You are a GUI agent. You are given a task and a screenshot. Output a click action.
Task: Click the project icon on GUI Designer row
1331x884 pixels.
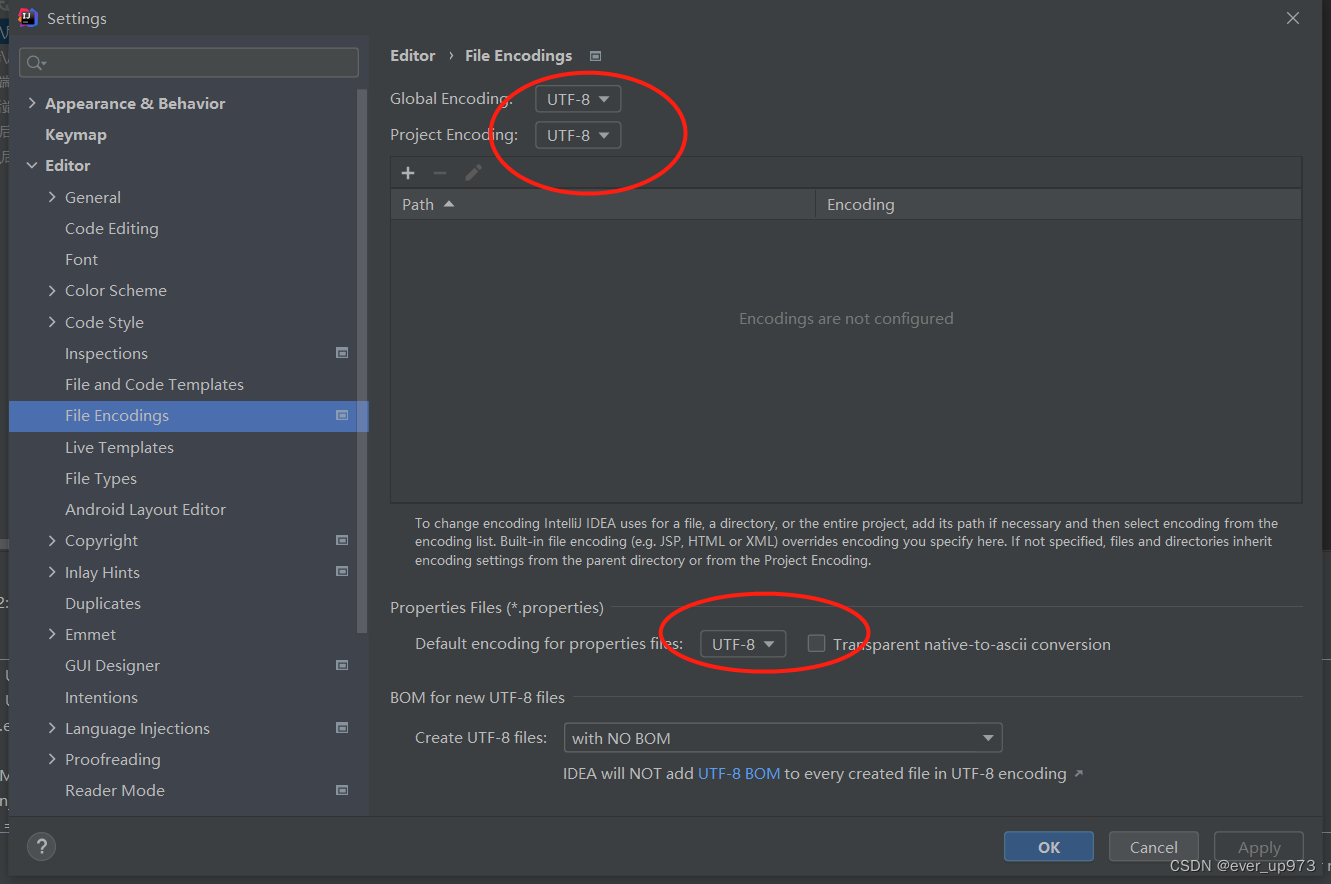tap(342, 665)
